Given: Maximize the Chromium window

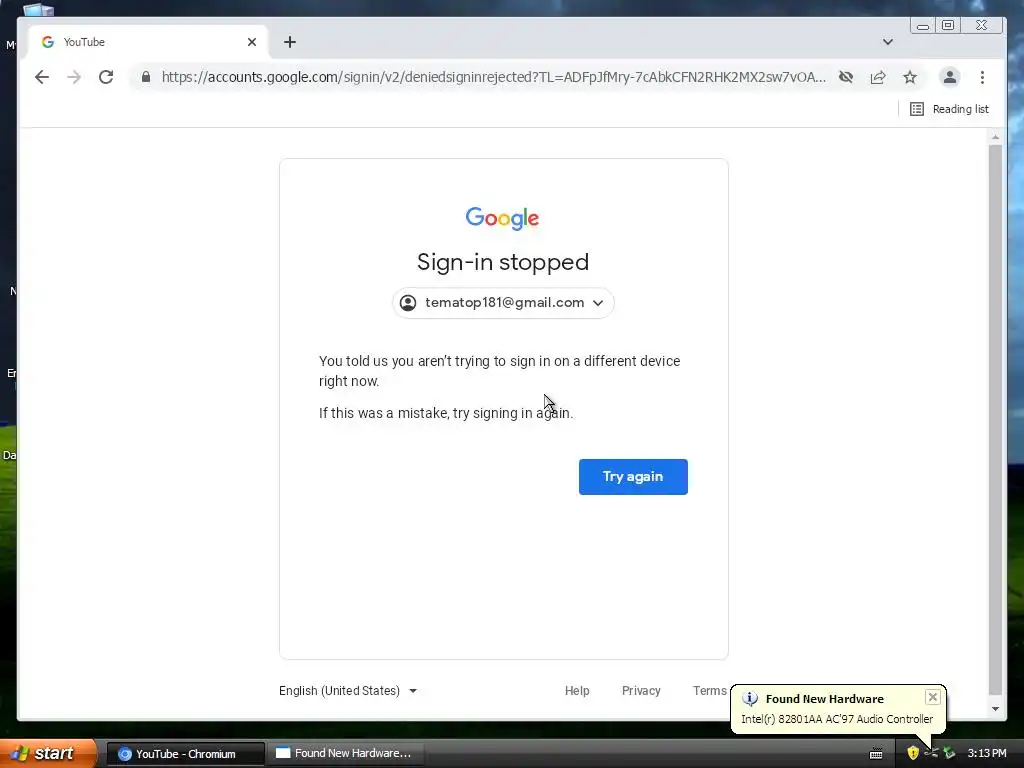Looking at the screenshot, I should click(948, 25).
